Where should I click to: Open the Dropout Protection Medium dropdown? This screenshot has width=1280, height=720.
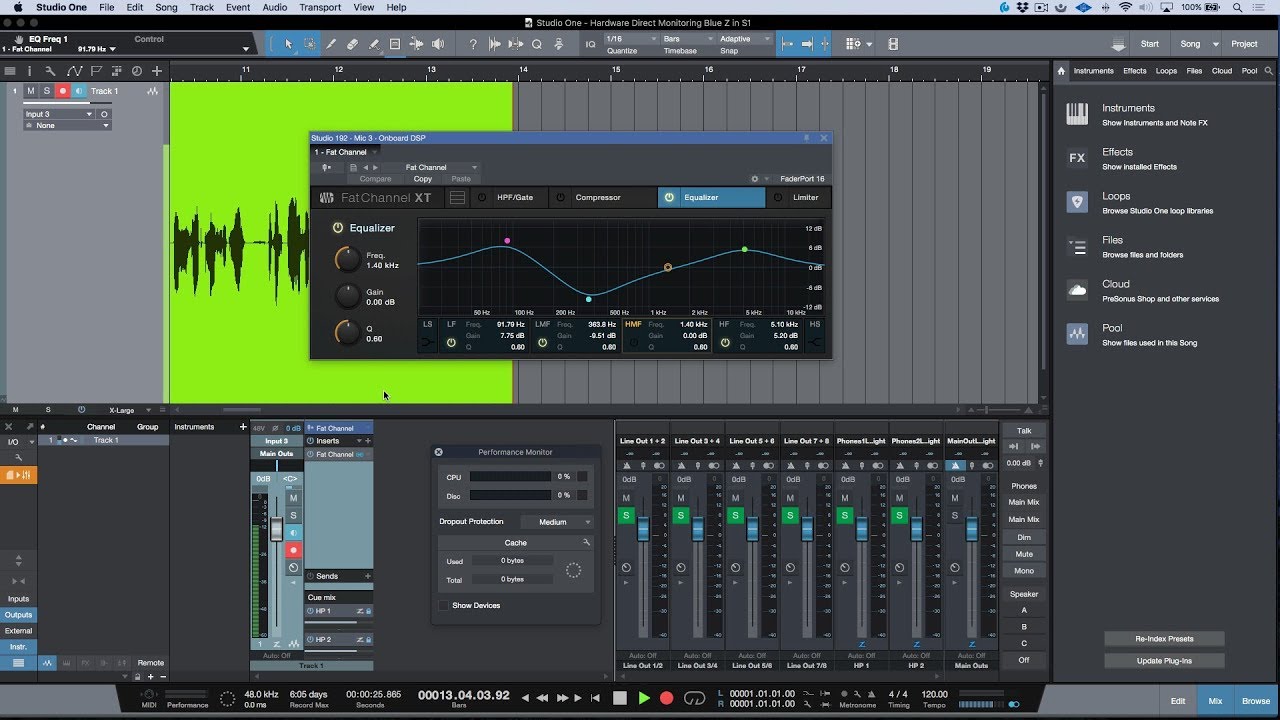[558, 522]
